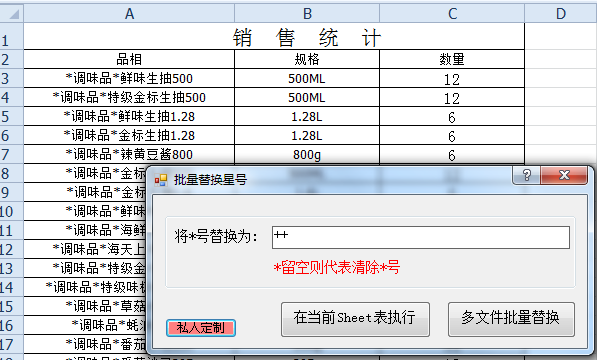
Task: Select column C header
Action: click(452, 14)
